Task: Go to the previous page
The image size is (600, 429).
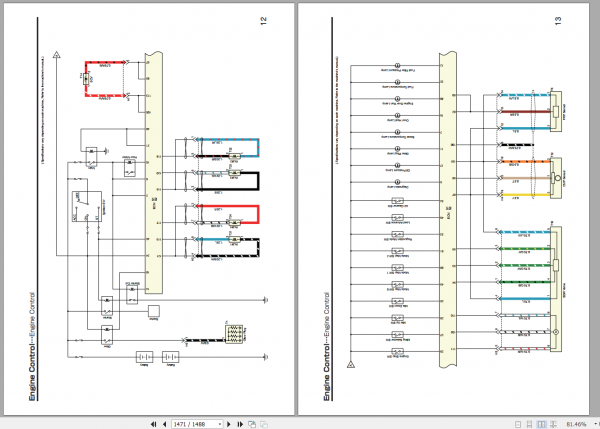Action: [x=165, y=424]
